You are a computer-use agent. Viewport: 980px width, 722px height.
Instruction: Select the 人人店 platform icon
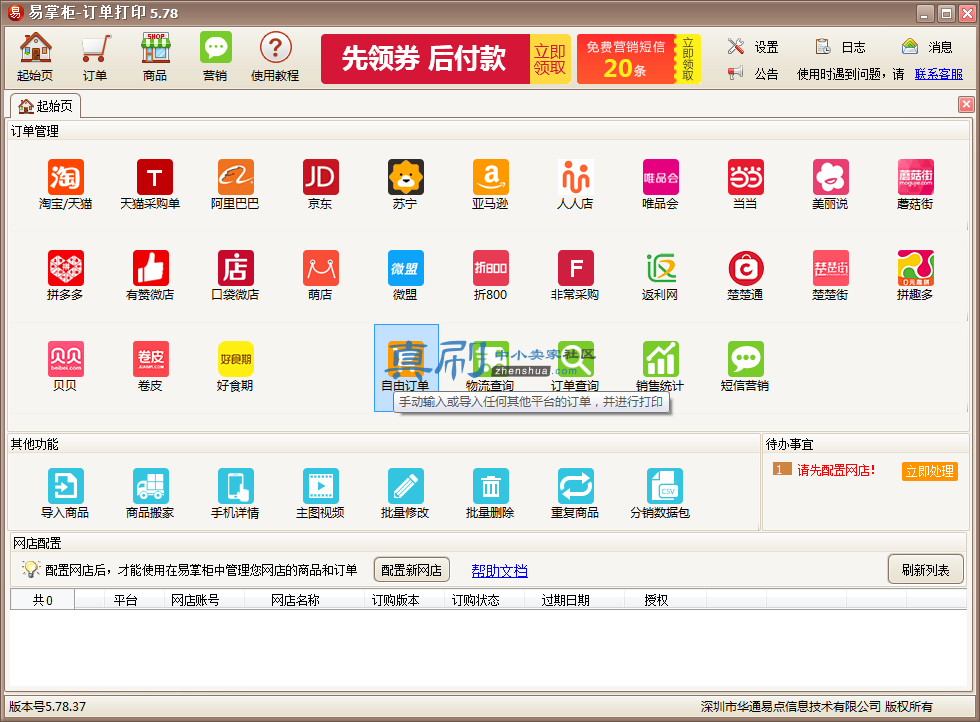pyautogui.click(x=575, y=184)
